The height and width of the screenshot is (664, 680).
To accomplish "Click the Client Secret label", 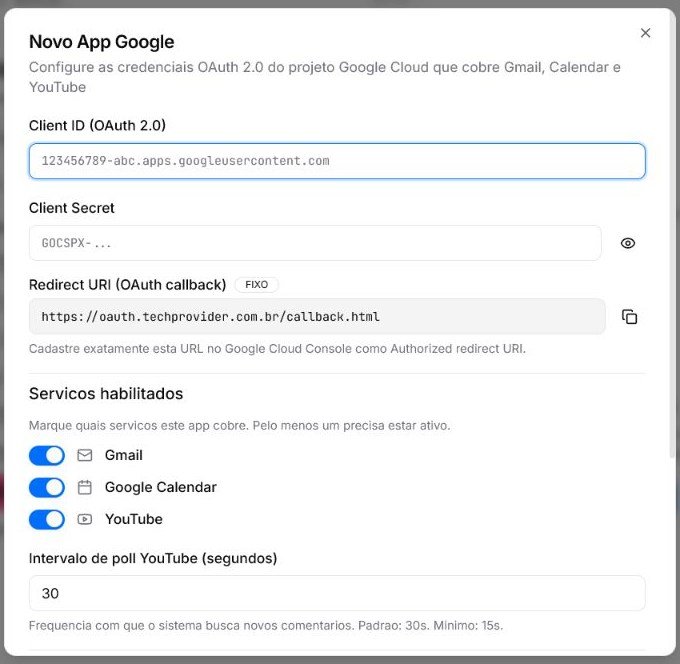I will point(72,208).
